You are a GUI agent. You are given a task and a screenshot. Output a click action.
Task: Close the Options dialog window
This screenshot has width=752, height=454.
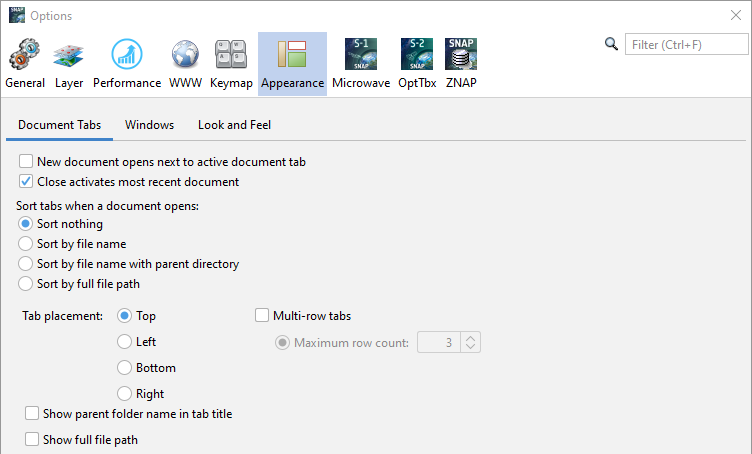click(736, 15)
